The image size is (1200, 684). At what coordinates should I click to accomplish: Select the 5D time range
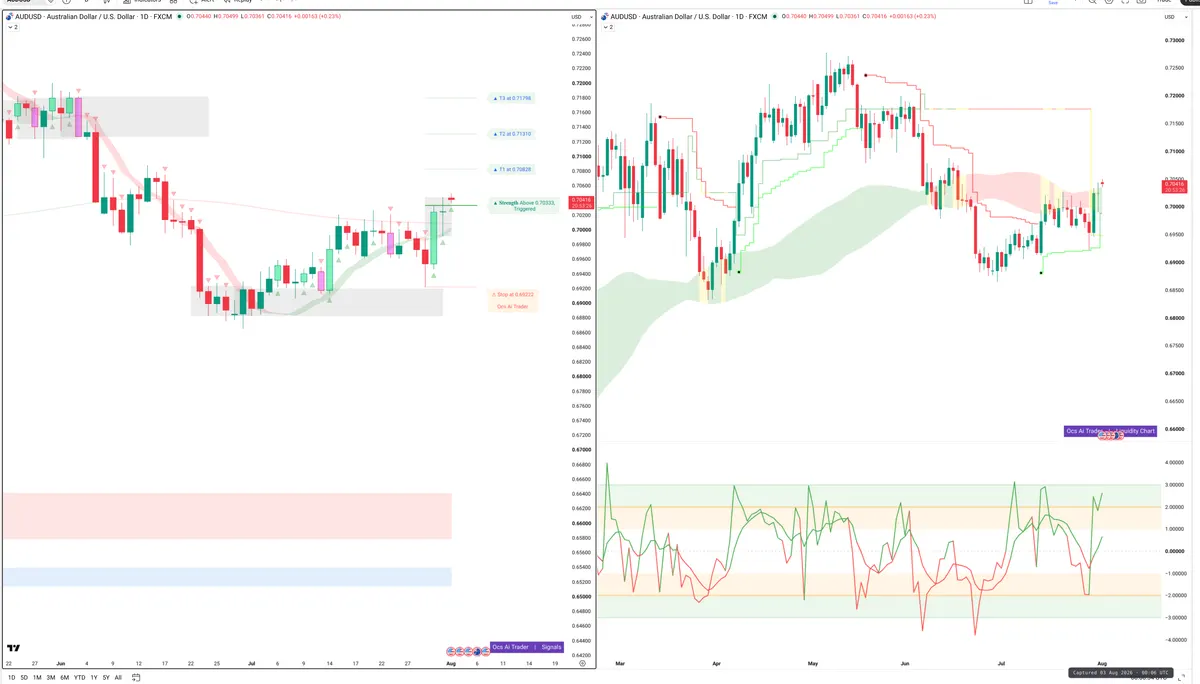pos(24,677)
